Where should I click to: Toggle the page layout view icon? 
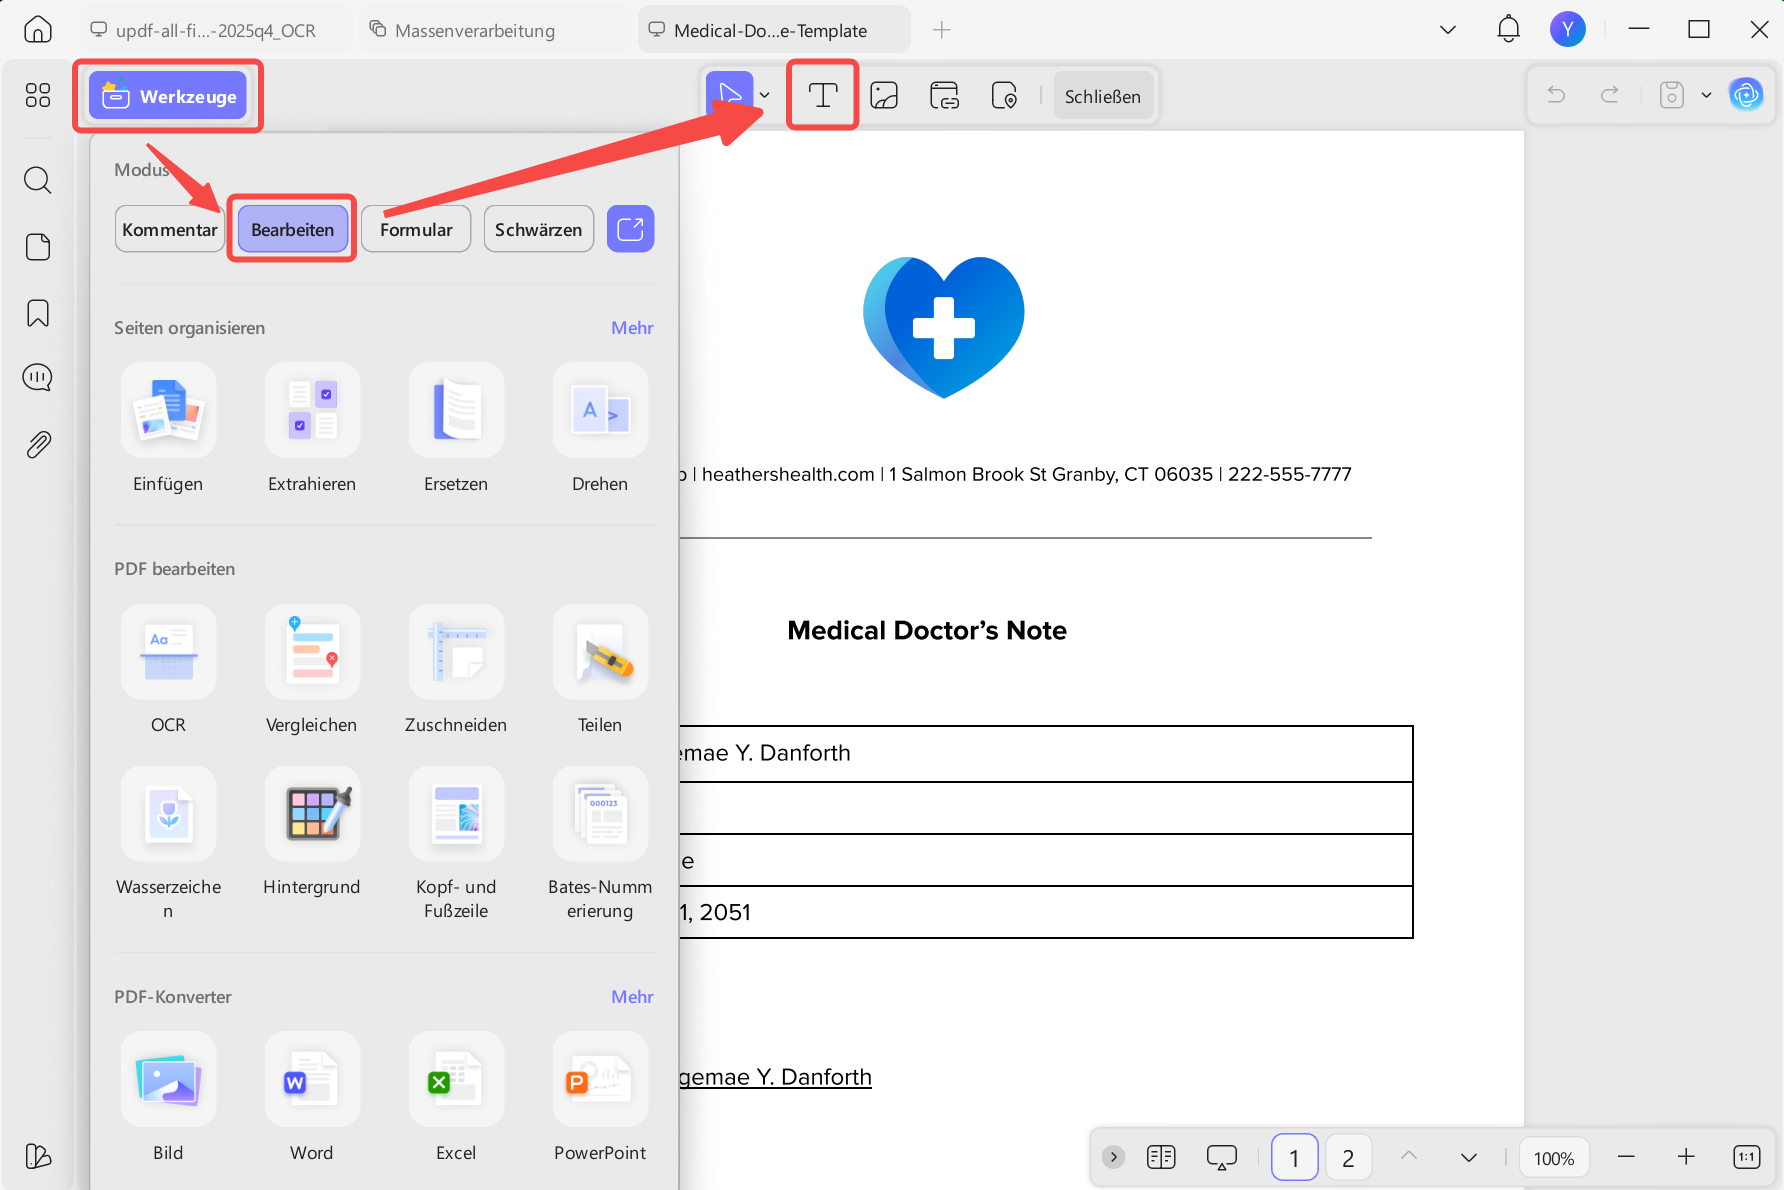(x=1161, y=1157)
